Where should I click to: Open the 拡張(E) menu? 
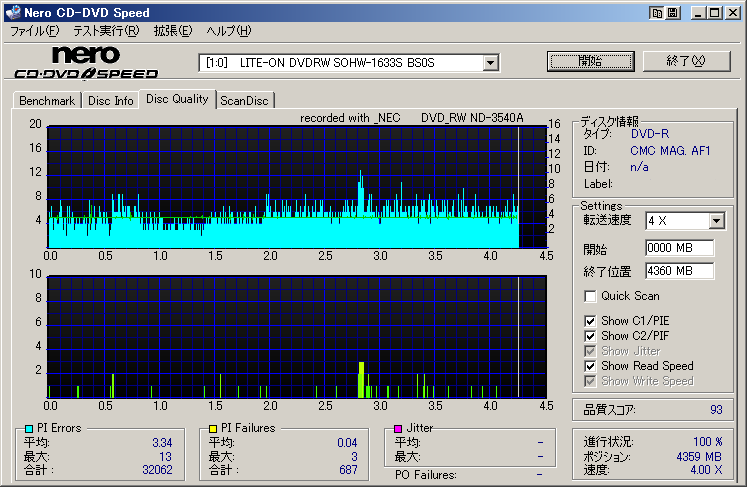point(172,31)
